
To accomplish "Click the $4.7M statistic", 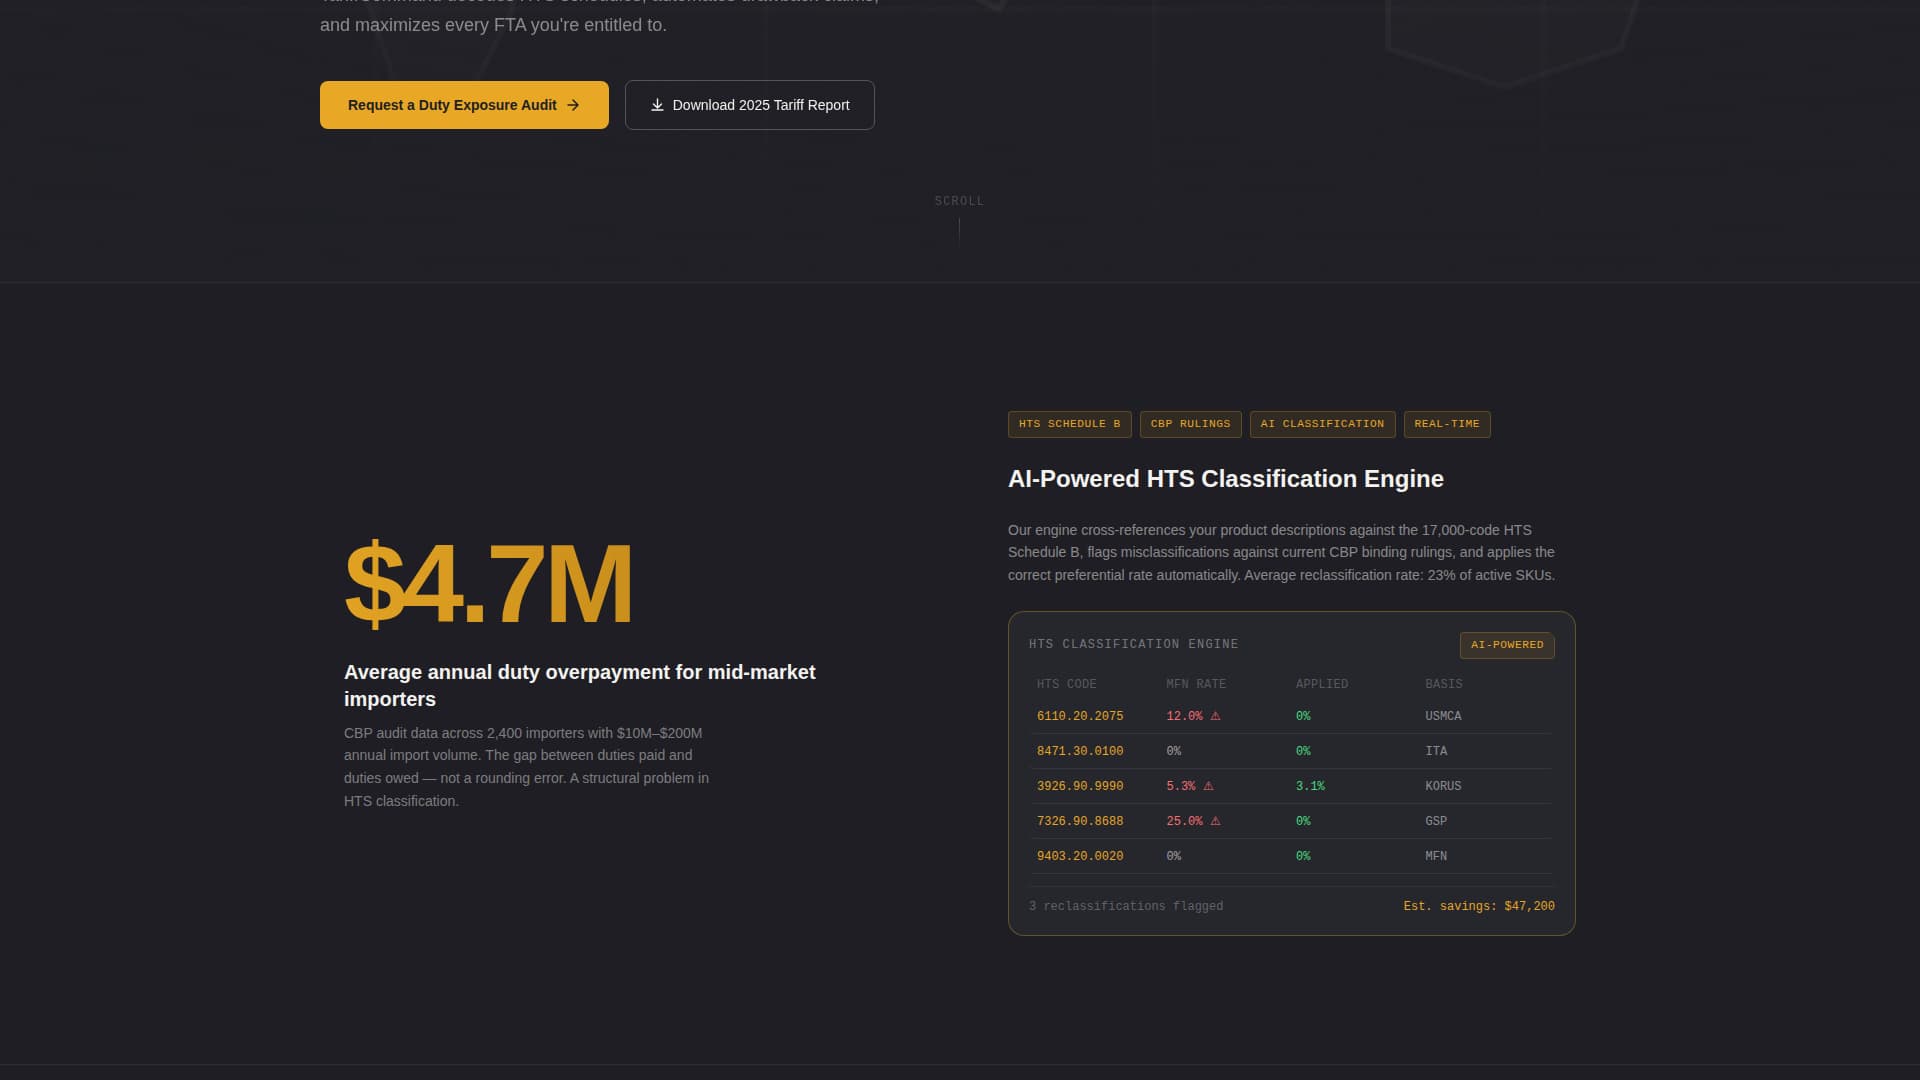I will [488, 583].
